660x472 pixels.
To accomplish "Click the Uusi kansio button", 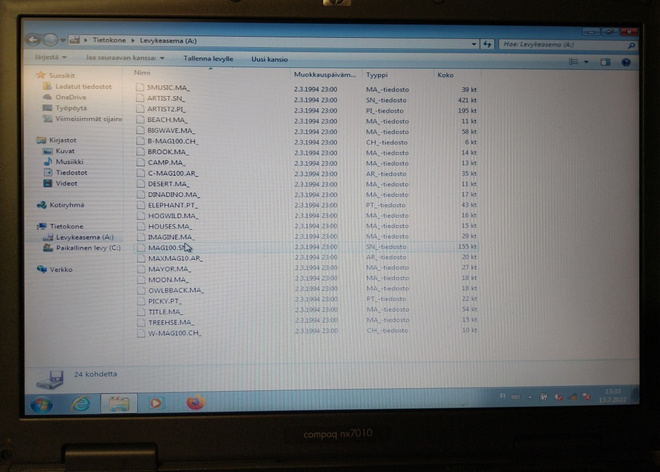I will tap(269, 59).
